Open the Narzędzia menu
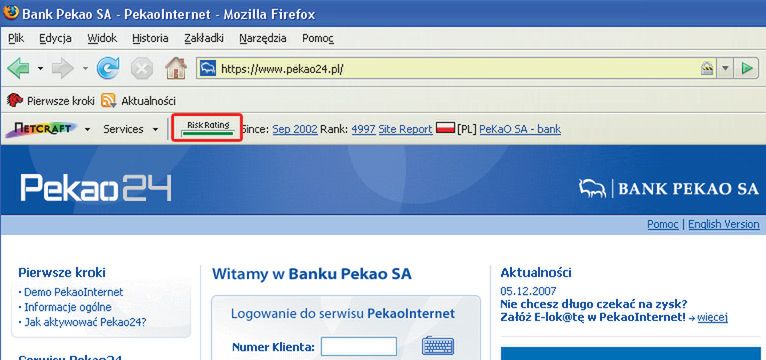The image size is (766, 360). 263,38
